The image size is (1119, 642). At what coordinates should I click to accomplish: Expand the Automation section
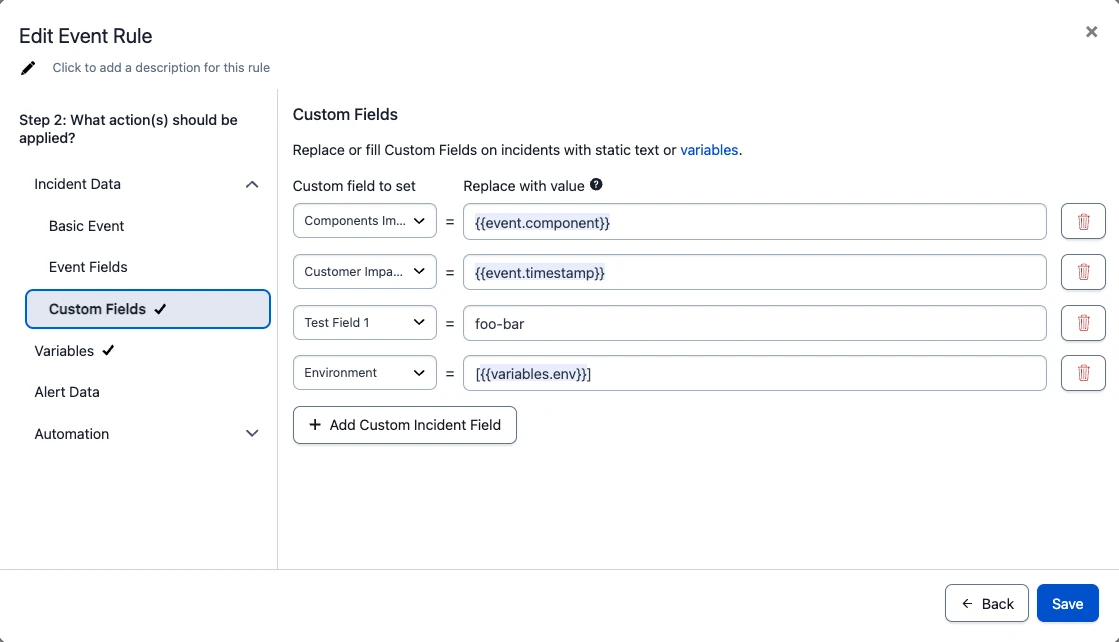[252, 434]
